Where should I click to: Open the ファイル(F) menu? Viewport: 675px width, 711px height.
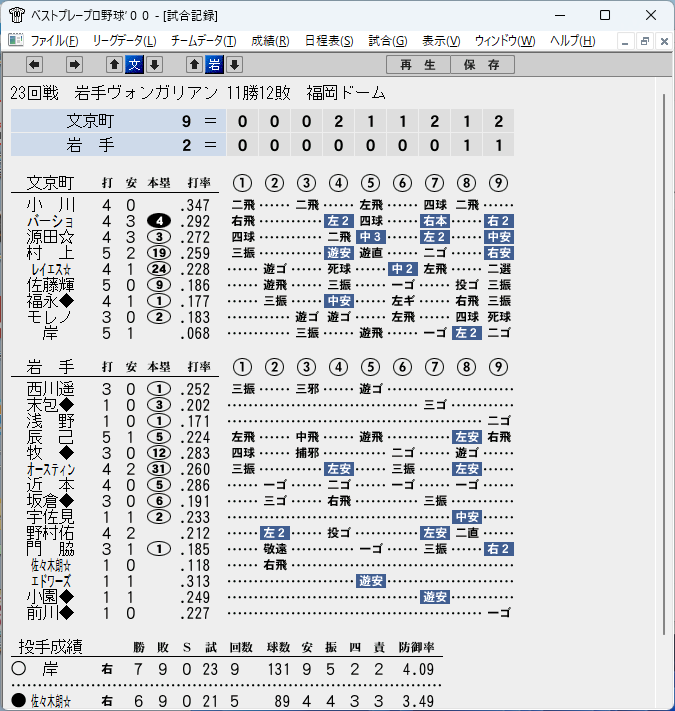[x=54, y=41]
